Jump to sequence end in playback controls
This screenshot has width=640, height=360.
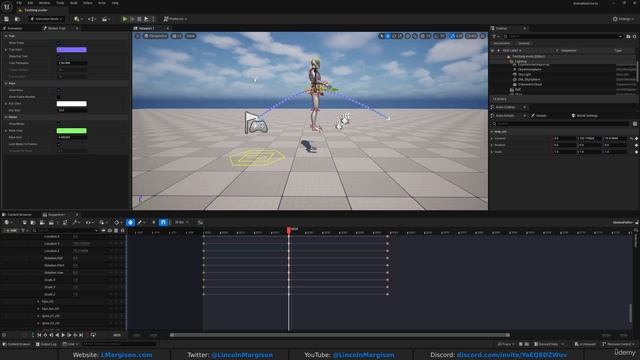tap(81, 335)
